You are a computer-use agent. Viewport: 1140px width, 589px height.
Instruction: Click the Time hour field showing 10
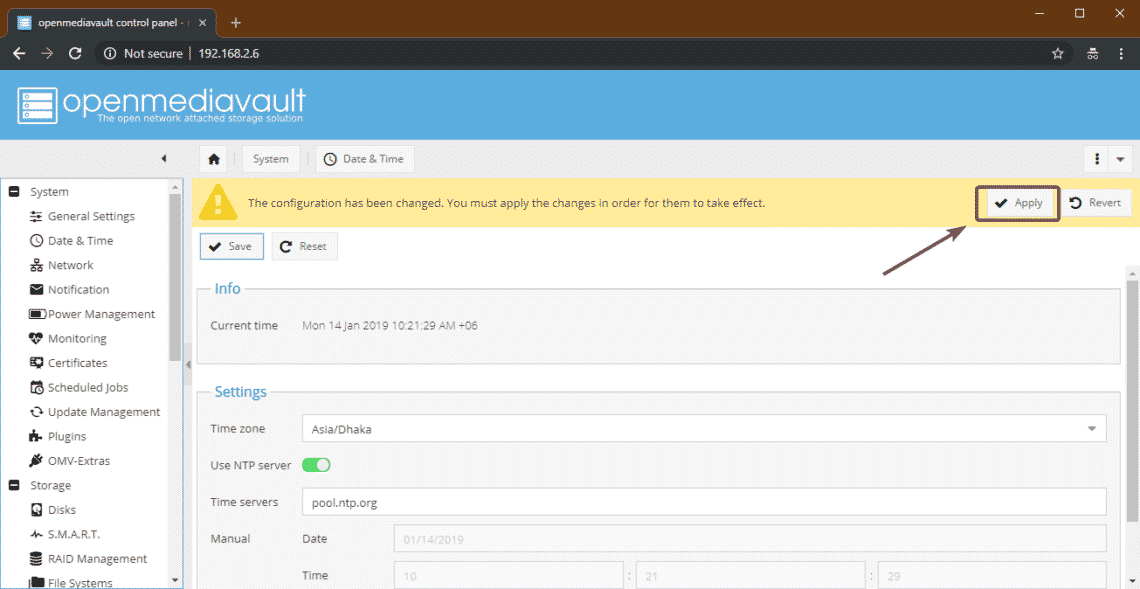[509, 574]
